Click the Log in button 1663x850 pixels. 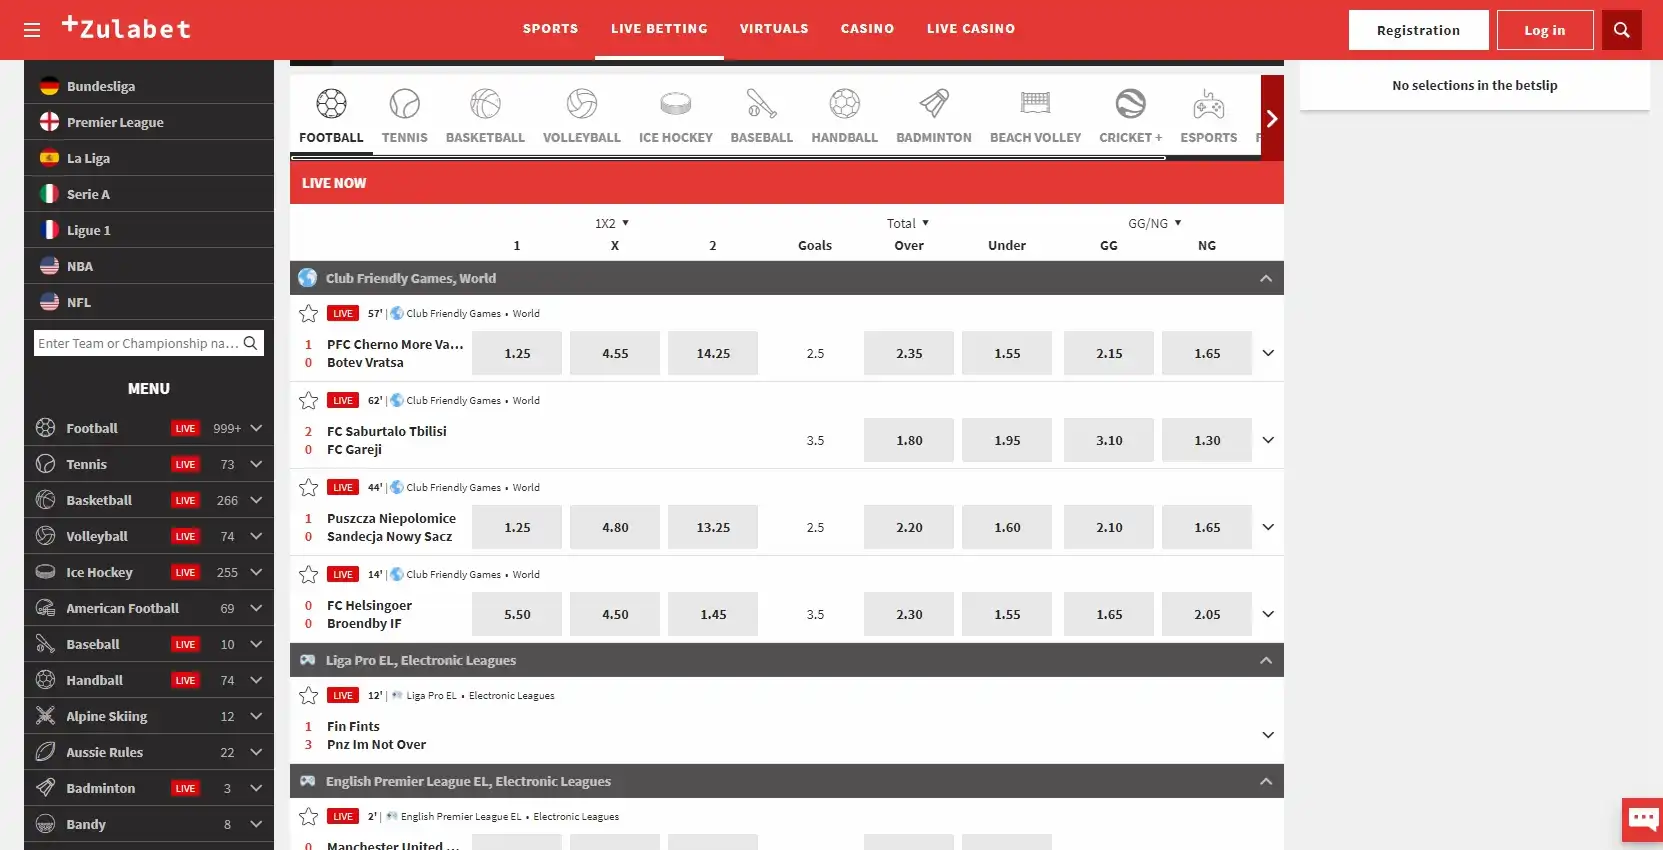(1544, 30)
